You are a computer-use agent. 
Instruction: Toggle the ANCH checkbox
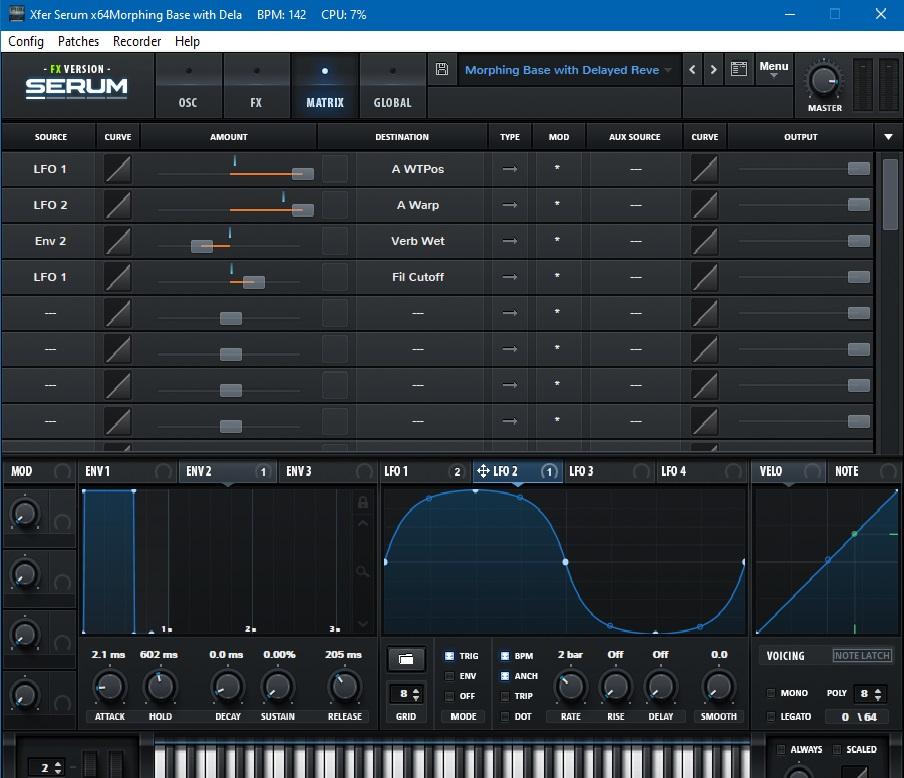pyautogui.click(x=504, y=676)
